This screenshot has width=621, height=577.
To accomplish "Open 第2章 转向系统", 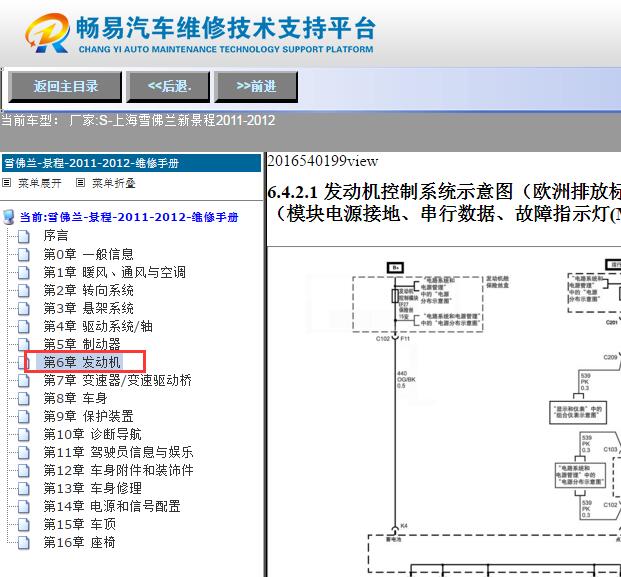I will click(x=88, y=290).
